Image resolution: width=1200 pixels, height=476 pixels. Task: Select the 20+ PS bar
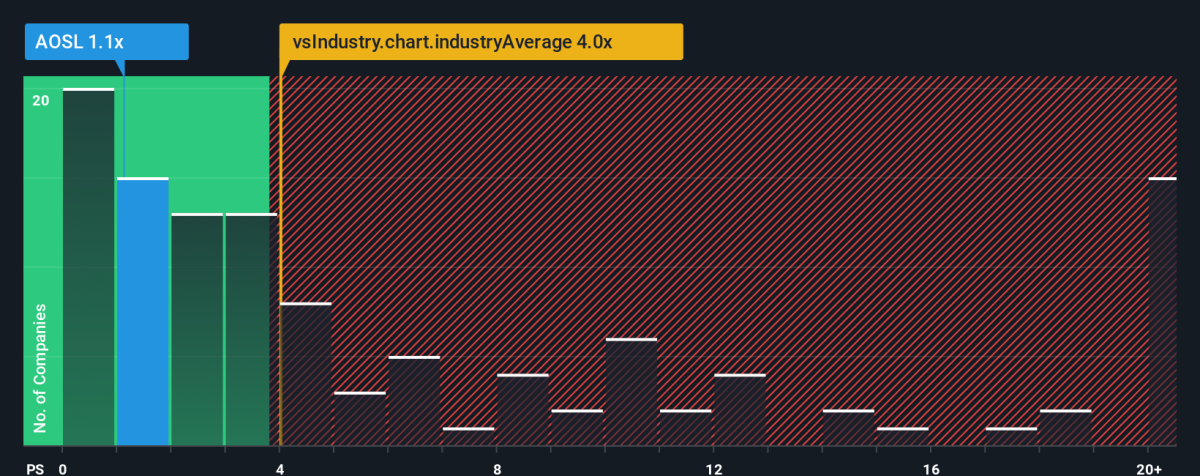(x=1162, y=312)
